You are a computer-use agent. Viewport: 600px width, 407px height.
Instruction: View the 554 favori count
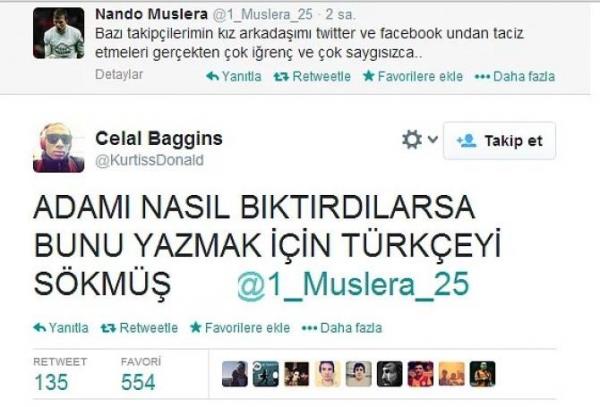[x=138, y=382]
